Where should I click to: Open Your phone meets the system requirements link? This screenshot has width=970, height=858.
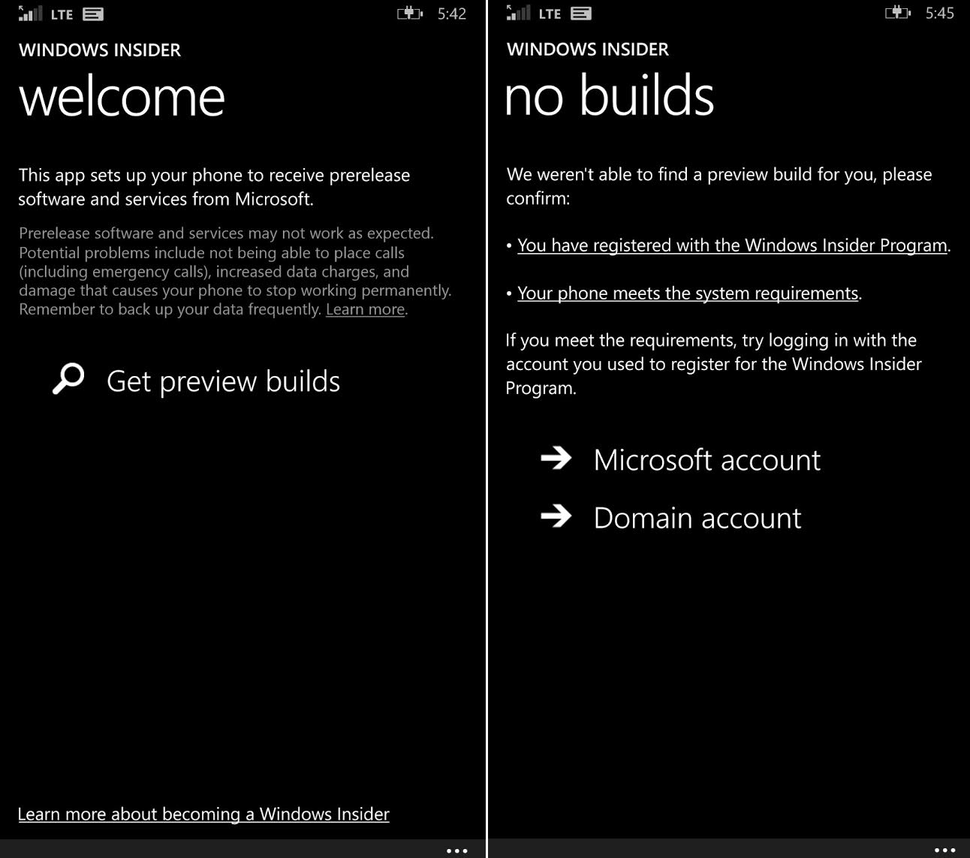coord(687,293)
